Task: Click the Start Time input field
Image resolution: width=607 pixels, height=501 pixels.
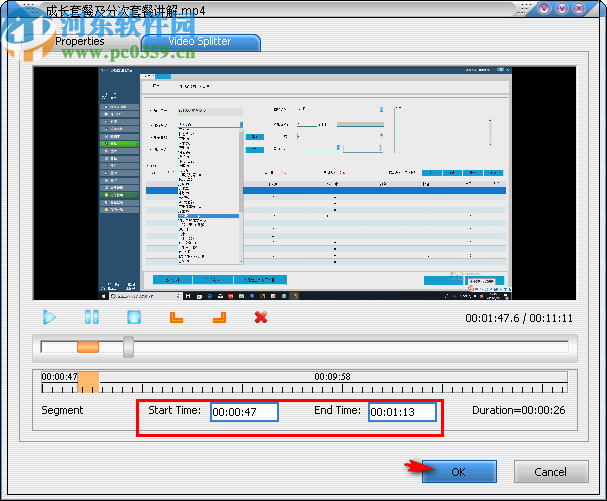Action: point(244,412)
